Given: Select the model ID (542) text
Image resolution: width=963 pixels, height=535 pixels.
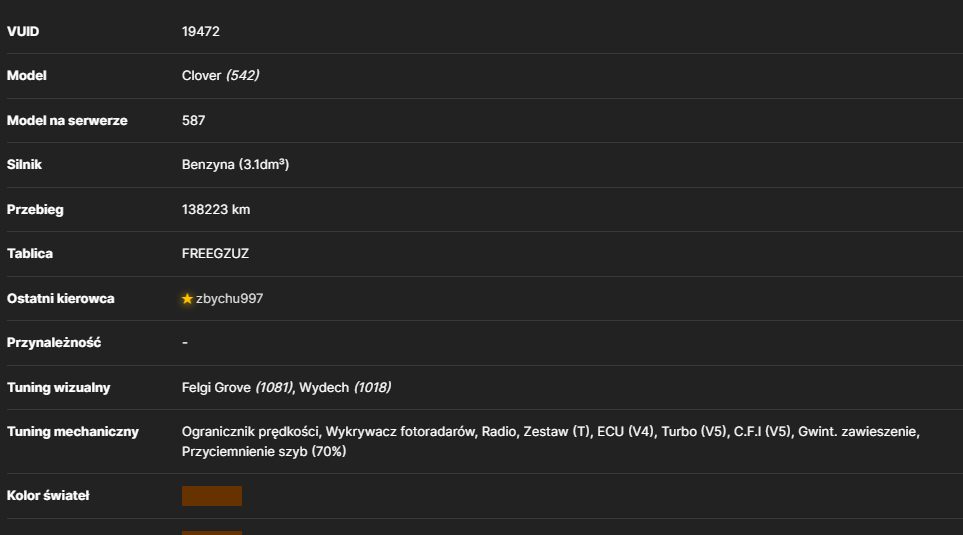Looking at the screenshot, I should point(243,76).
